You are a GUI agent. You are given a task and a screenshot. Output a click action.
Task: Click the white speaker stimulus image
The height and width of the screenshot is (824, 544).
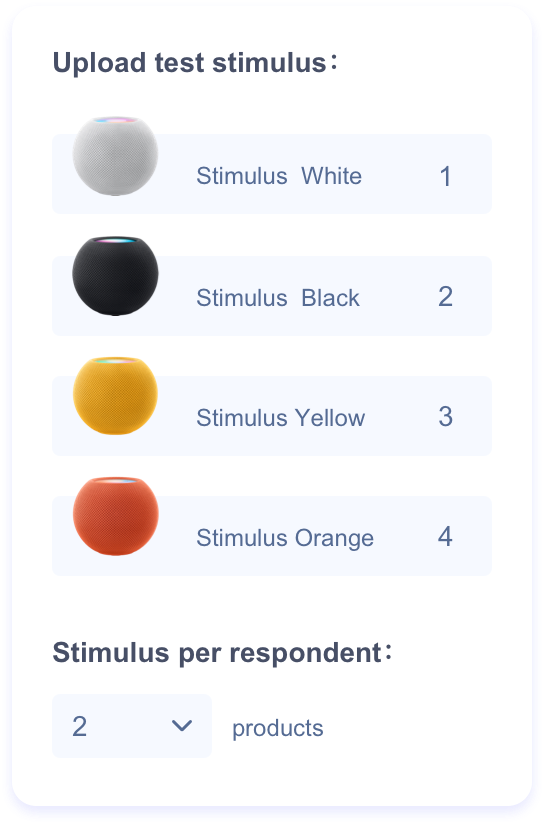coord(115,156)
